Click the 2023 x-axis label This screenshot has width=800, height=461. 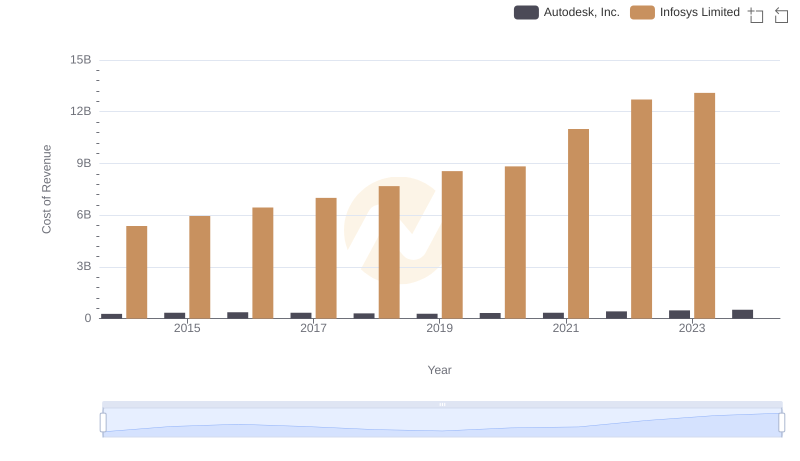(692, 328)
